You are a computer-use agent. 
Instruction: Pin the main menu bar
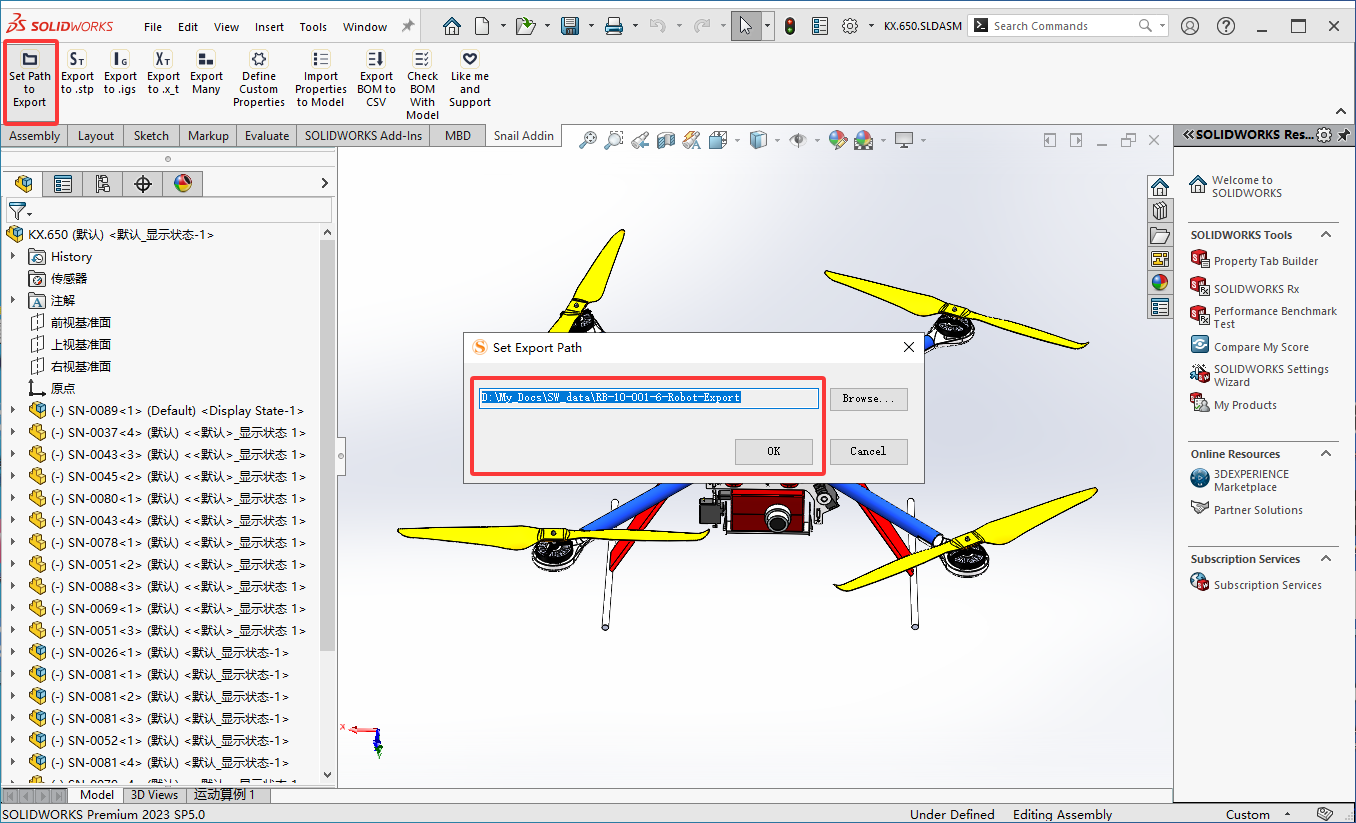click(408, 26)
